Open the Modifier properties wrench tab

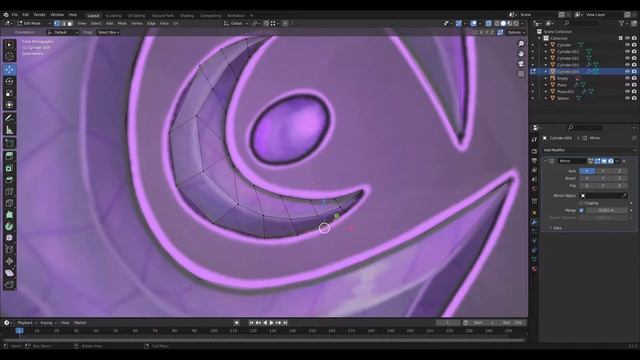click(x=534, y=222)
